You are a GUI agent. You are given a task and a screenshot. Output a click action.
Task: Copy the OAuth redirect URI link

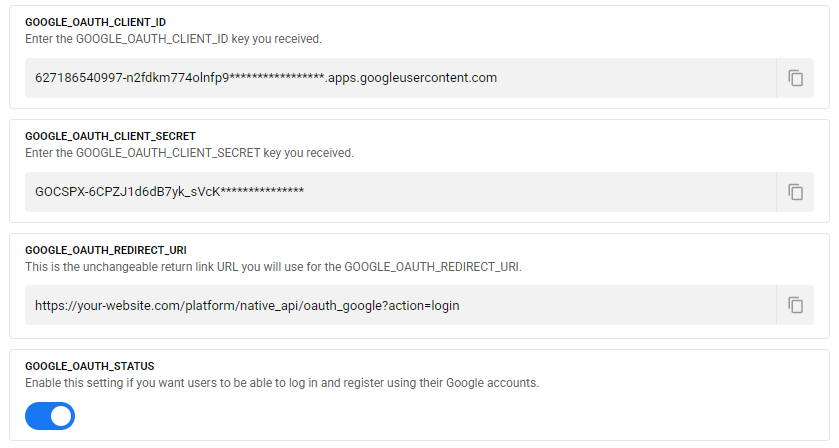[795, 305]
